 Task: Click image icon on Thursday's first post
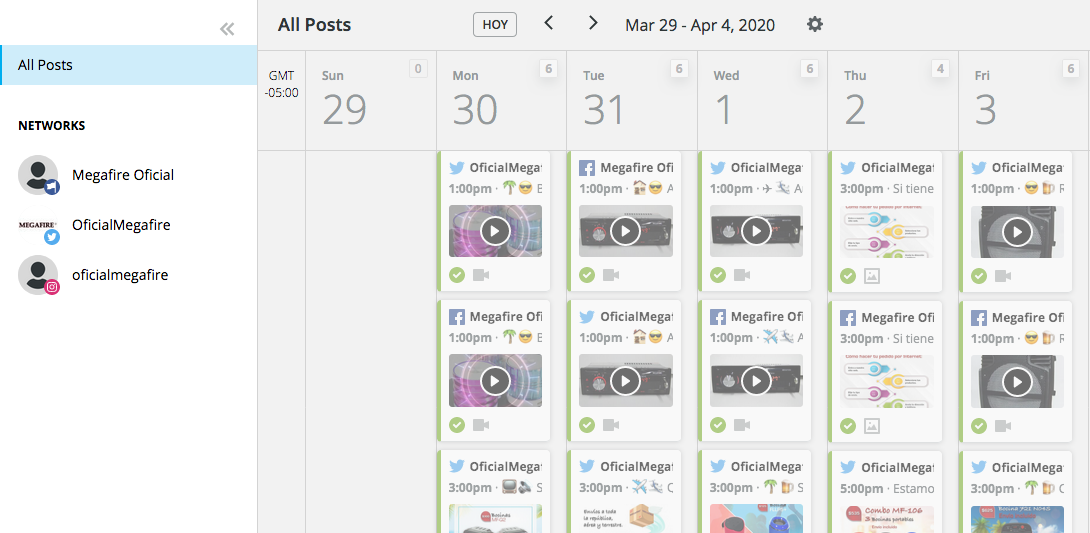pos(872,276)
